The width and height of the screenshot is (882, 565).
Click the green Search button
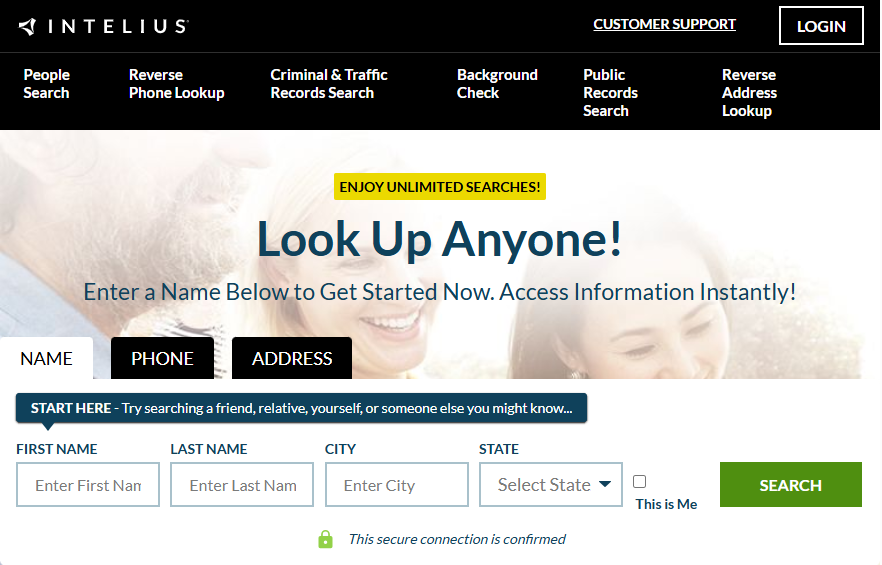(x=791, y=485)
